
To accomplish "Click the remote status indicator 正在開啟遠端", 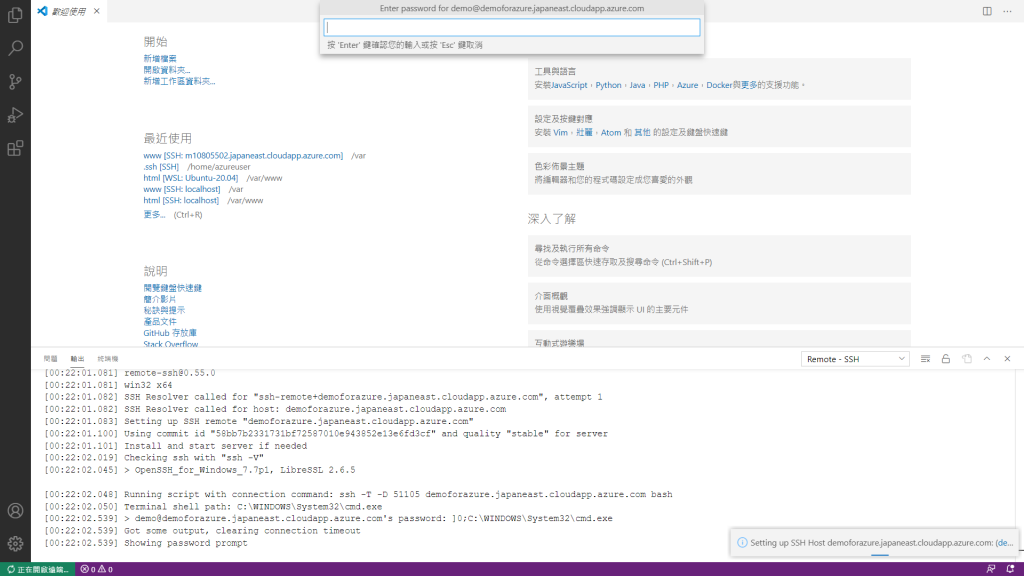I will (38, 569).
